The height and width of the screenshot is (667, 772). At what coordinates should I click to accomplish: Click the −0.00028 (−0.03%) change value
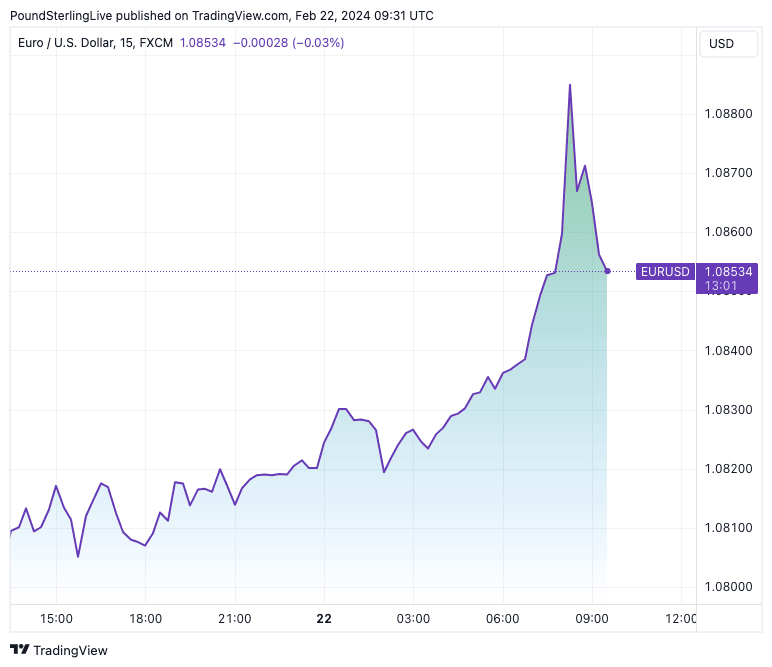(x=287, y=43)
